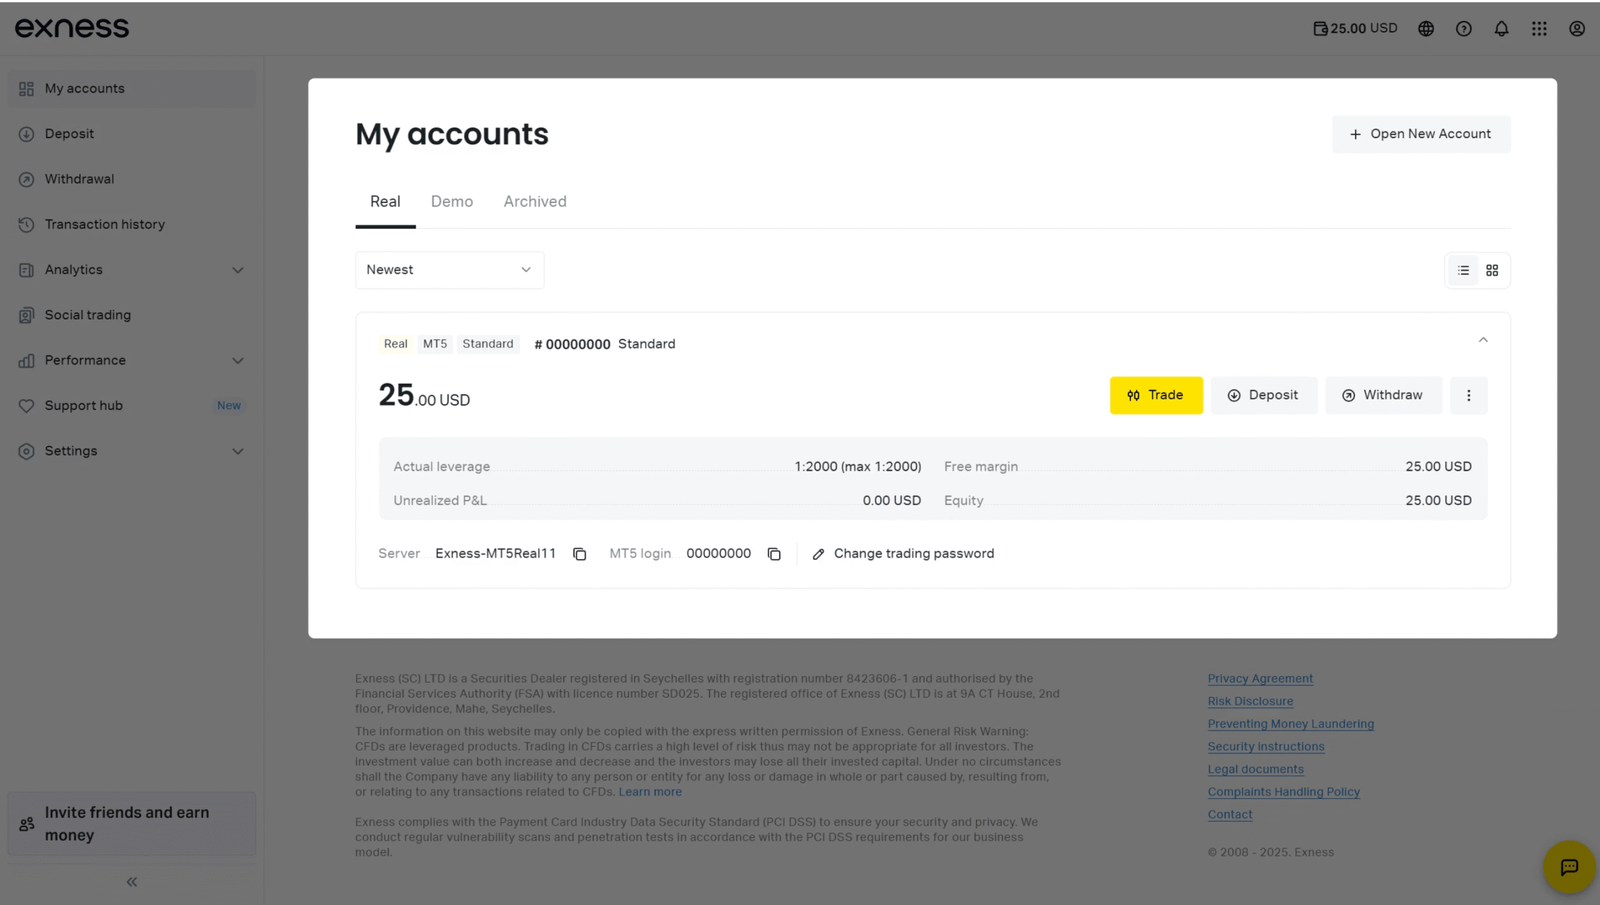
Task: Switch to the Archived tab
Action: tap(535, 202)
